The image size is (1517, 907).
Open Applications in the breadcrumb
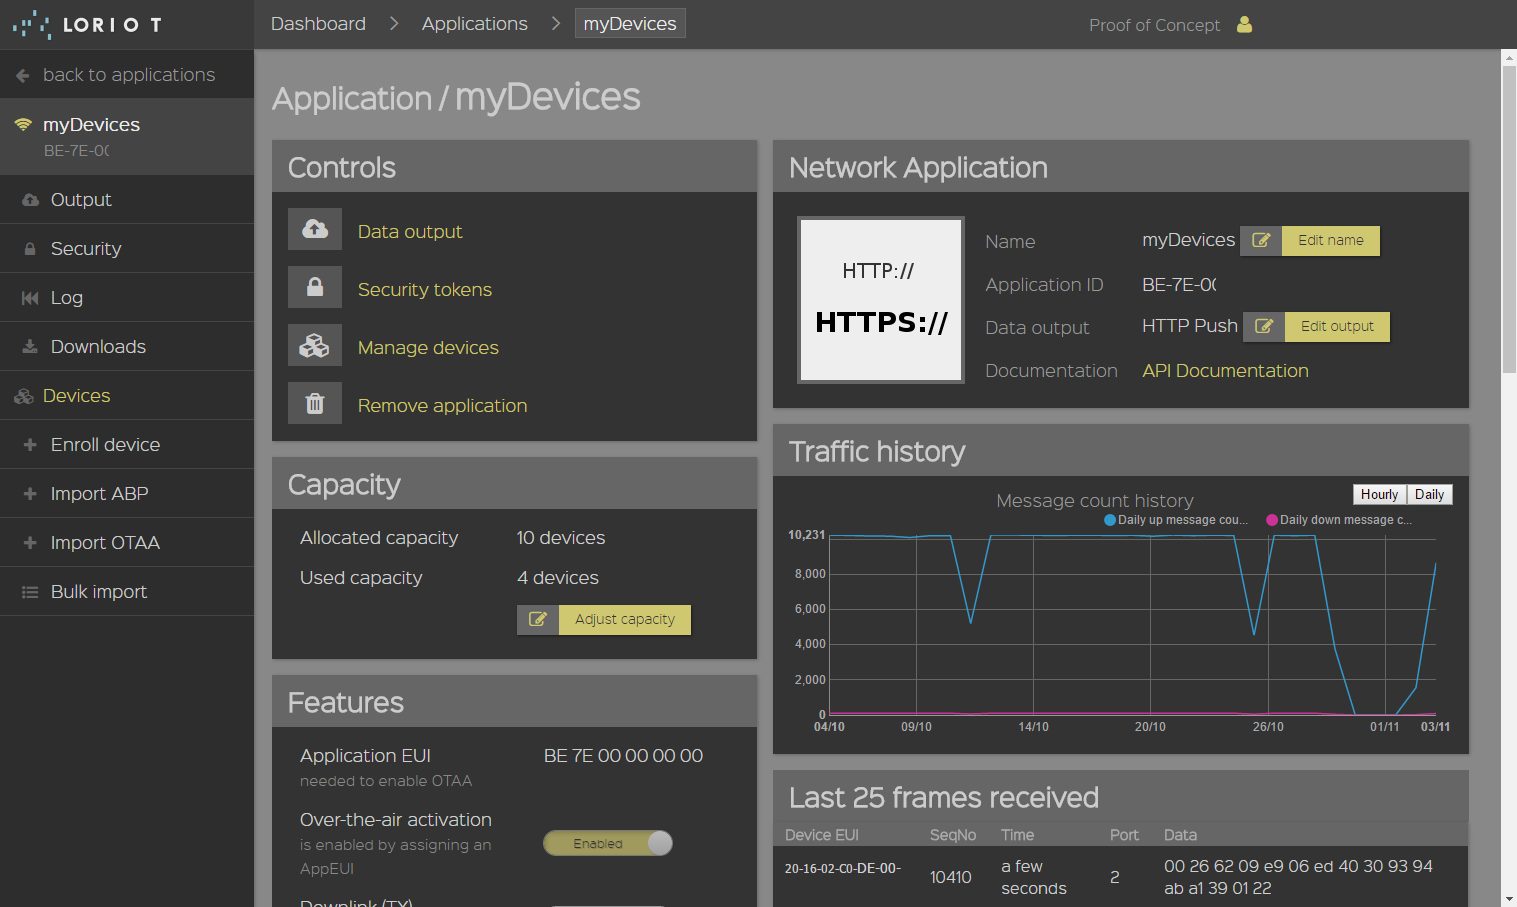[474, 23]
